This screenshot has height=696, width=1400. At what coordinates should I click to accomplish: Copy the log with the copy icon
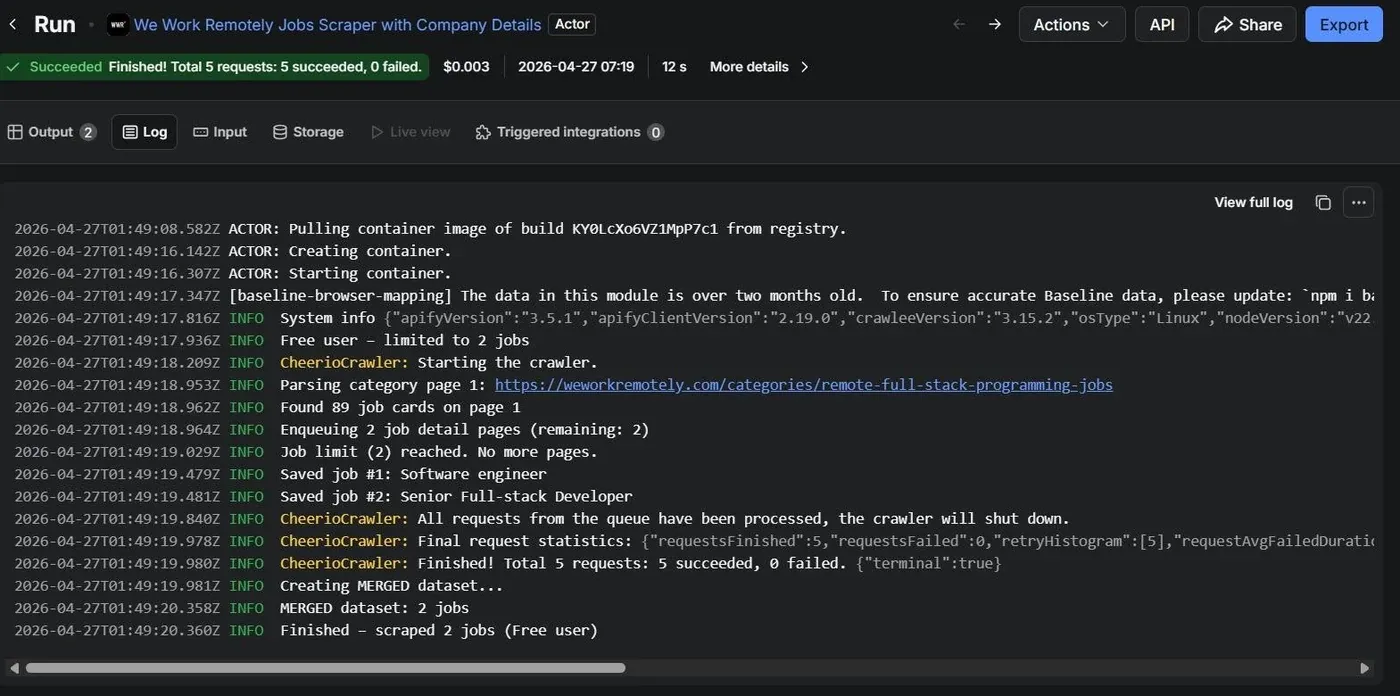pyautogui.click(x=1323, y=202)
